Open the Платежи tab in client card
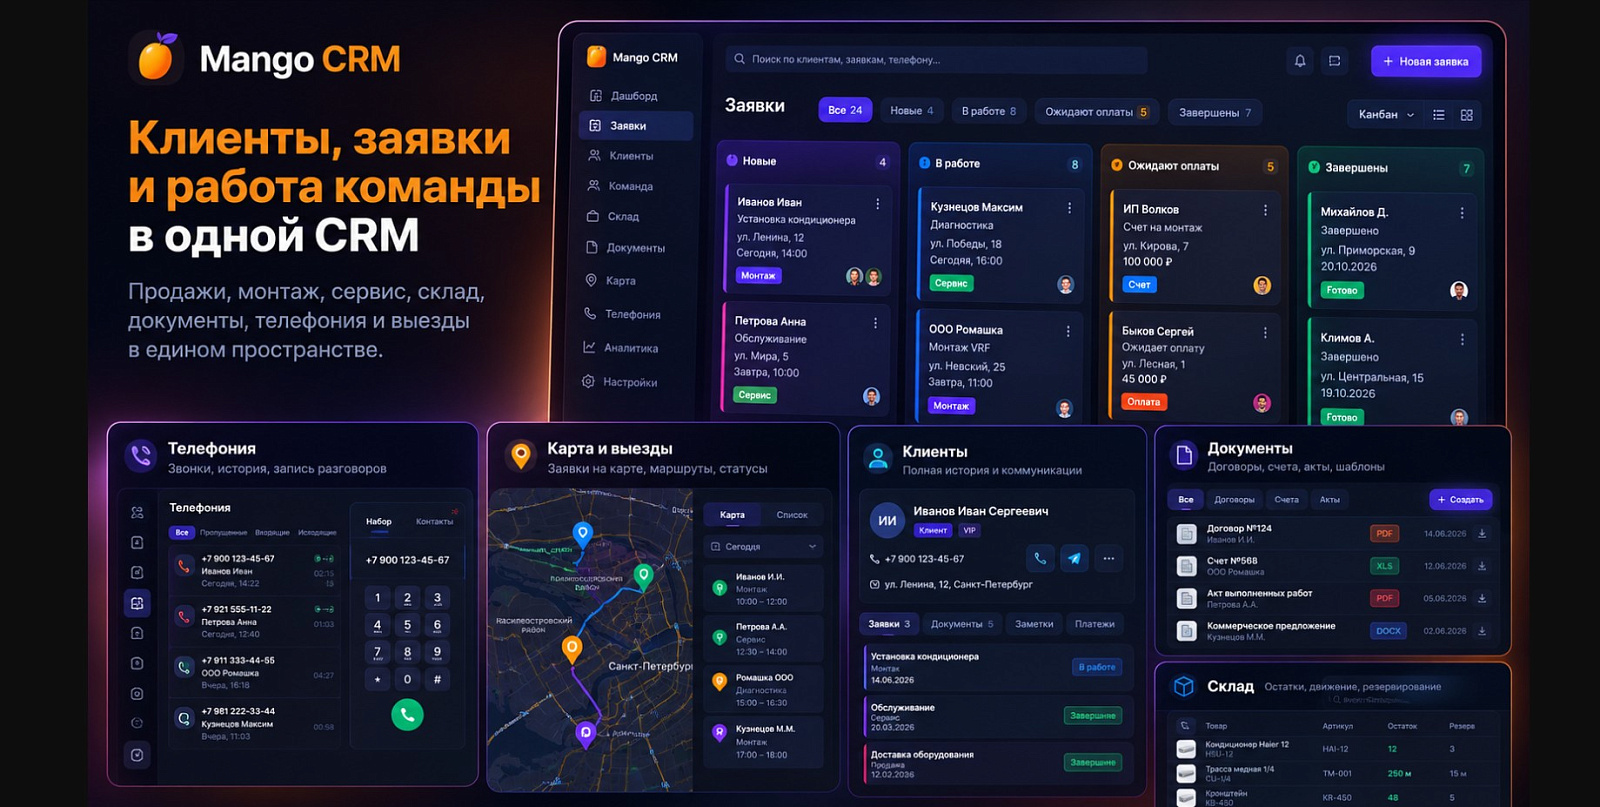The image size is (1600, 807). click(x=1095, y=624)
